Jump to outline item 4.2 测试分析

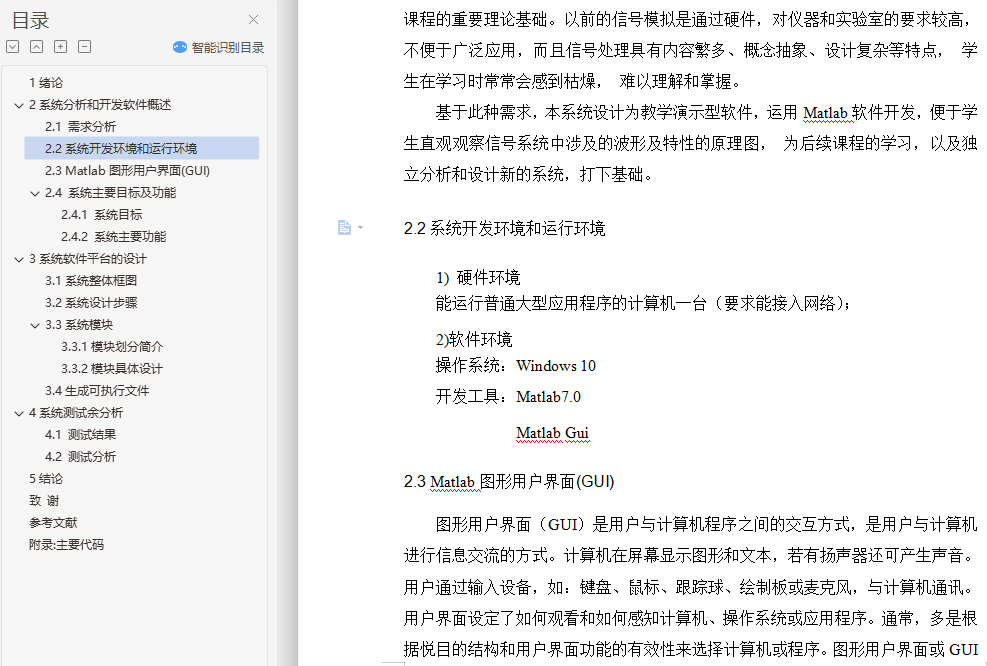[81, 457]
